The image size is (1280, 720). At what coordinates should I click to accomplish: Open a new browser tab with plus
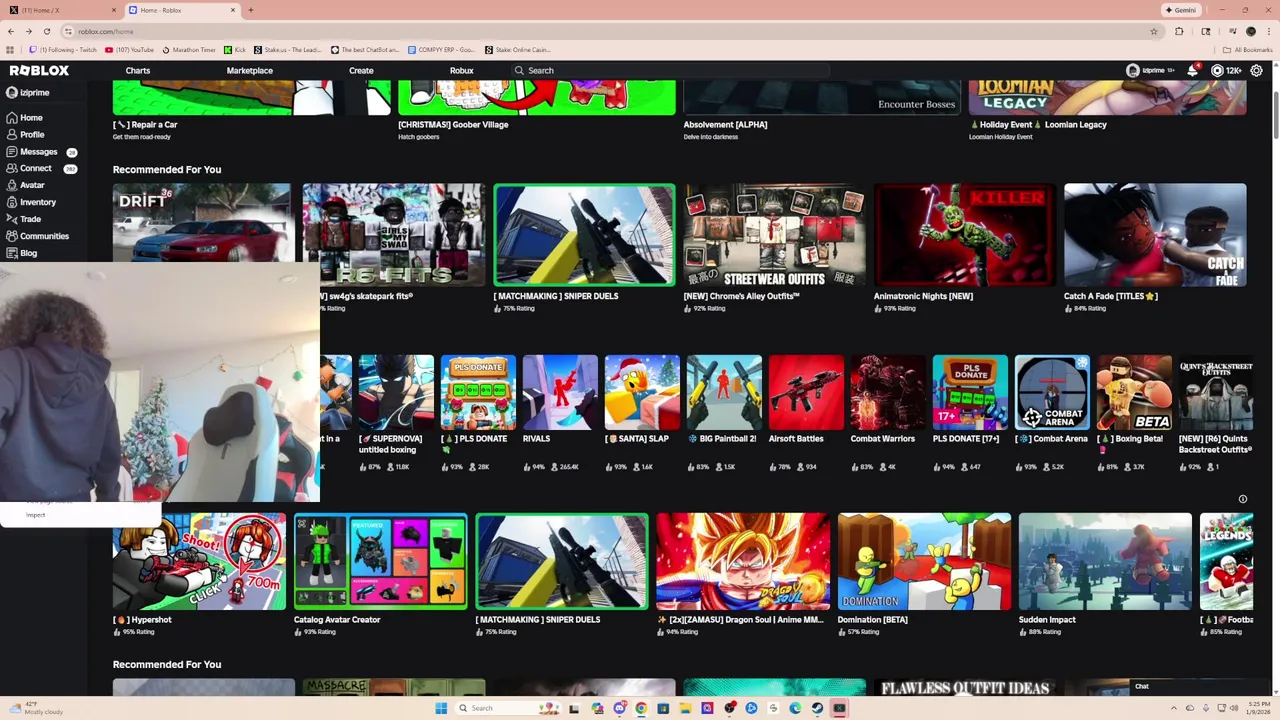click(250, 10)
